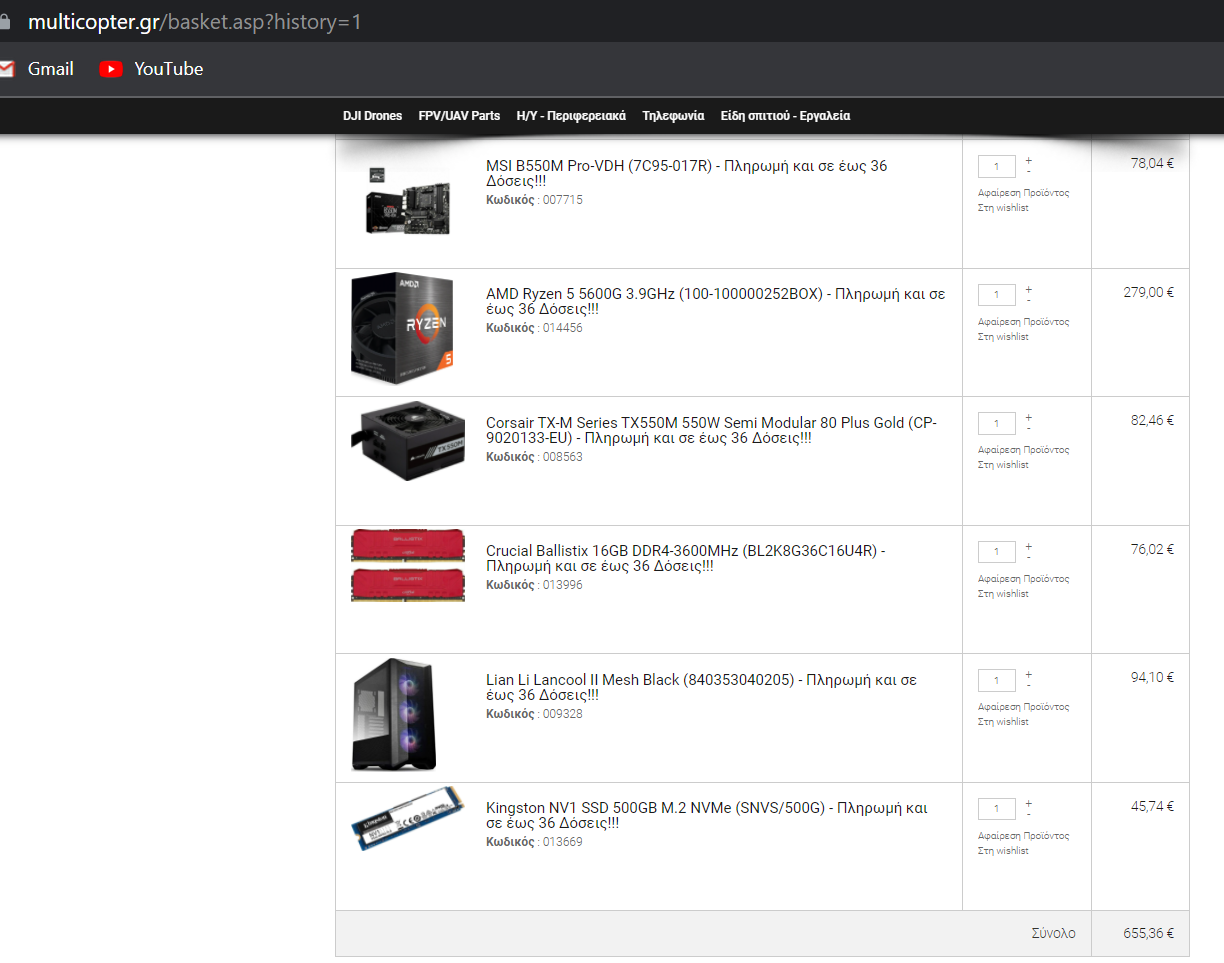Click the quantity field for Crucial Ballistix
This screenshot has width=1224, height=963.
(997, 551)
